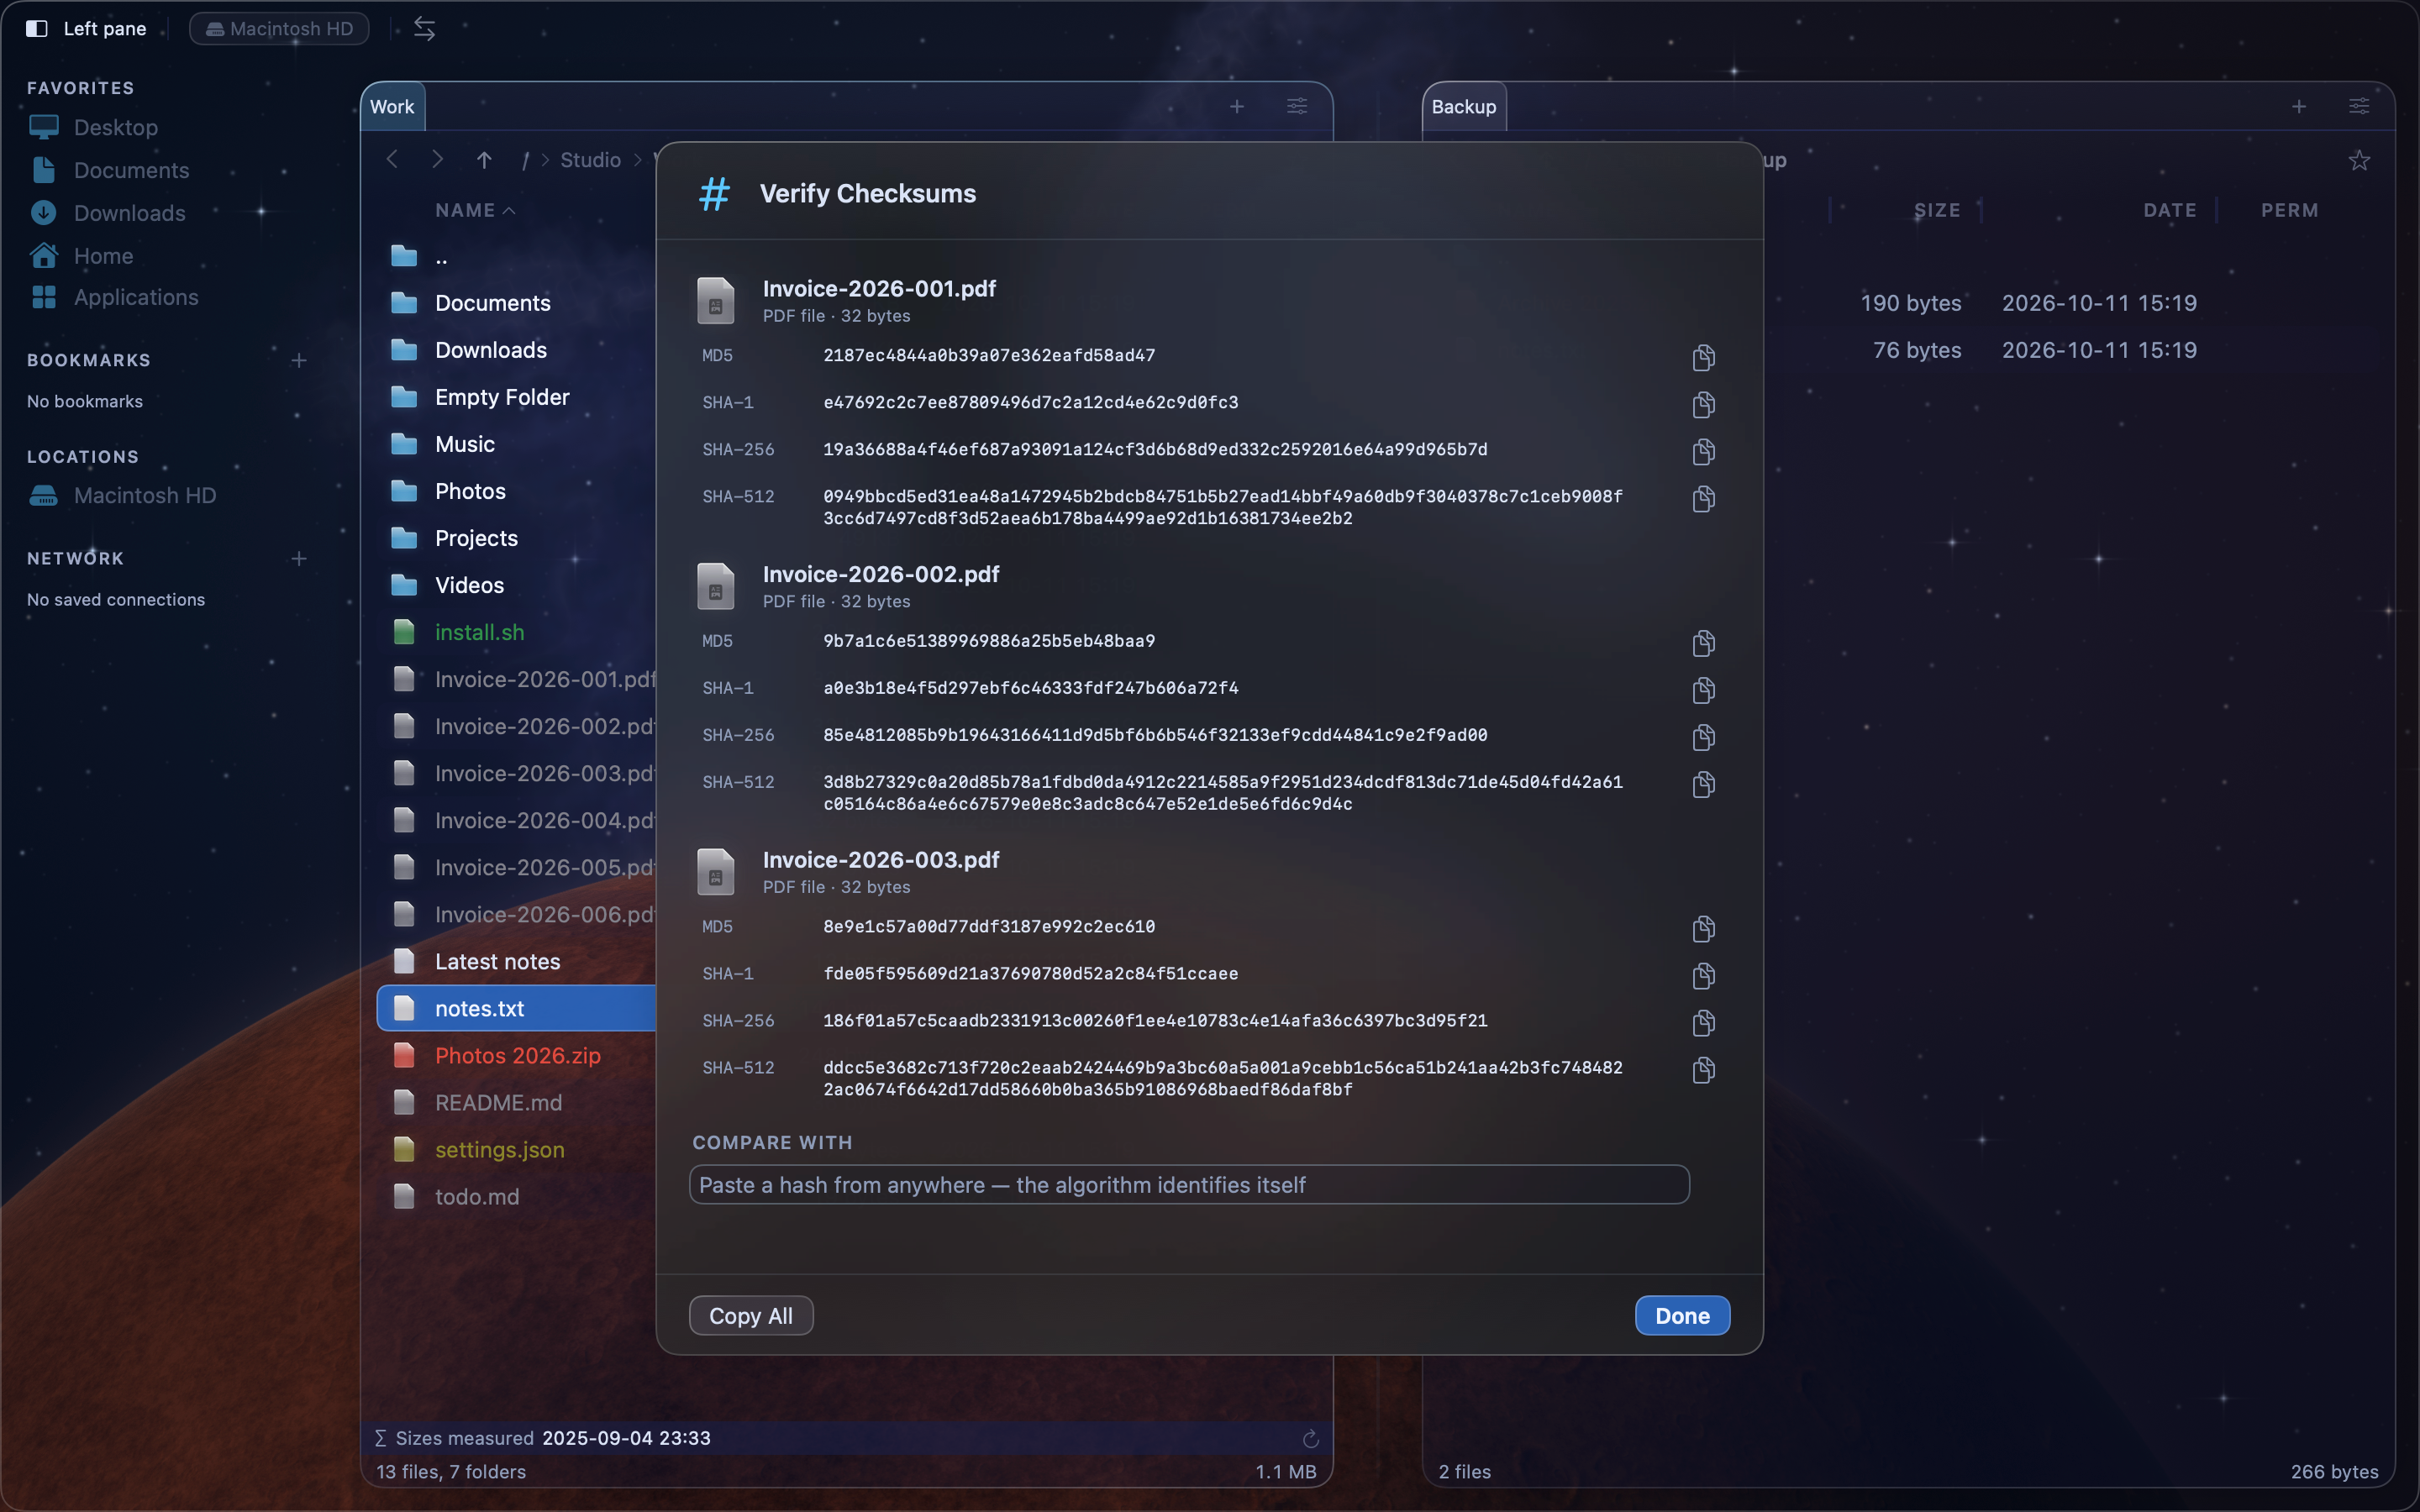Copy SHA-512 hash of Invoice-2026-003.pdf
Image resolution: width=2420 pixels, height=1512 pixels.
click(1703, 1070)
